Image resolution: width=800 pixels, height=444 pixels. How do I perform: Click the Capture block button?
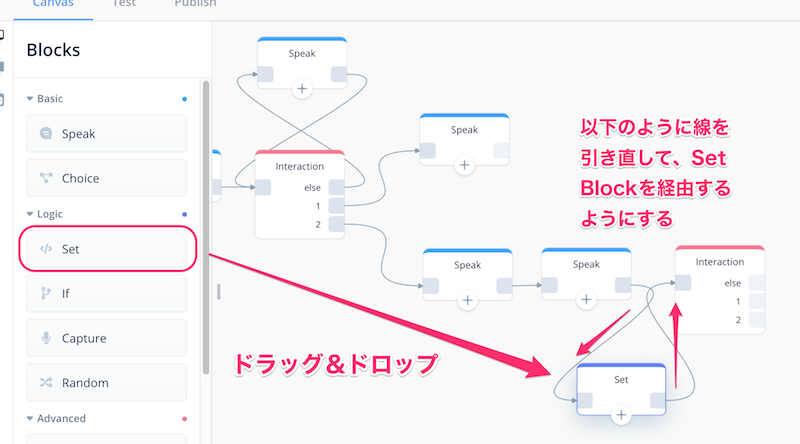click(107, 338)
